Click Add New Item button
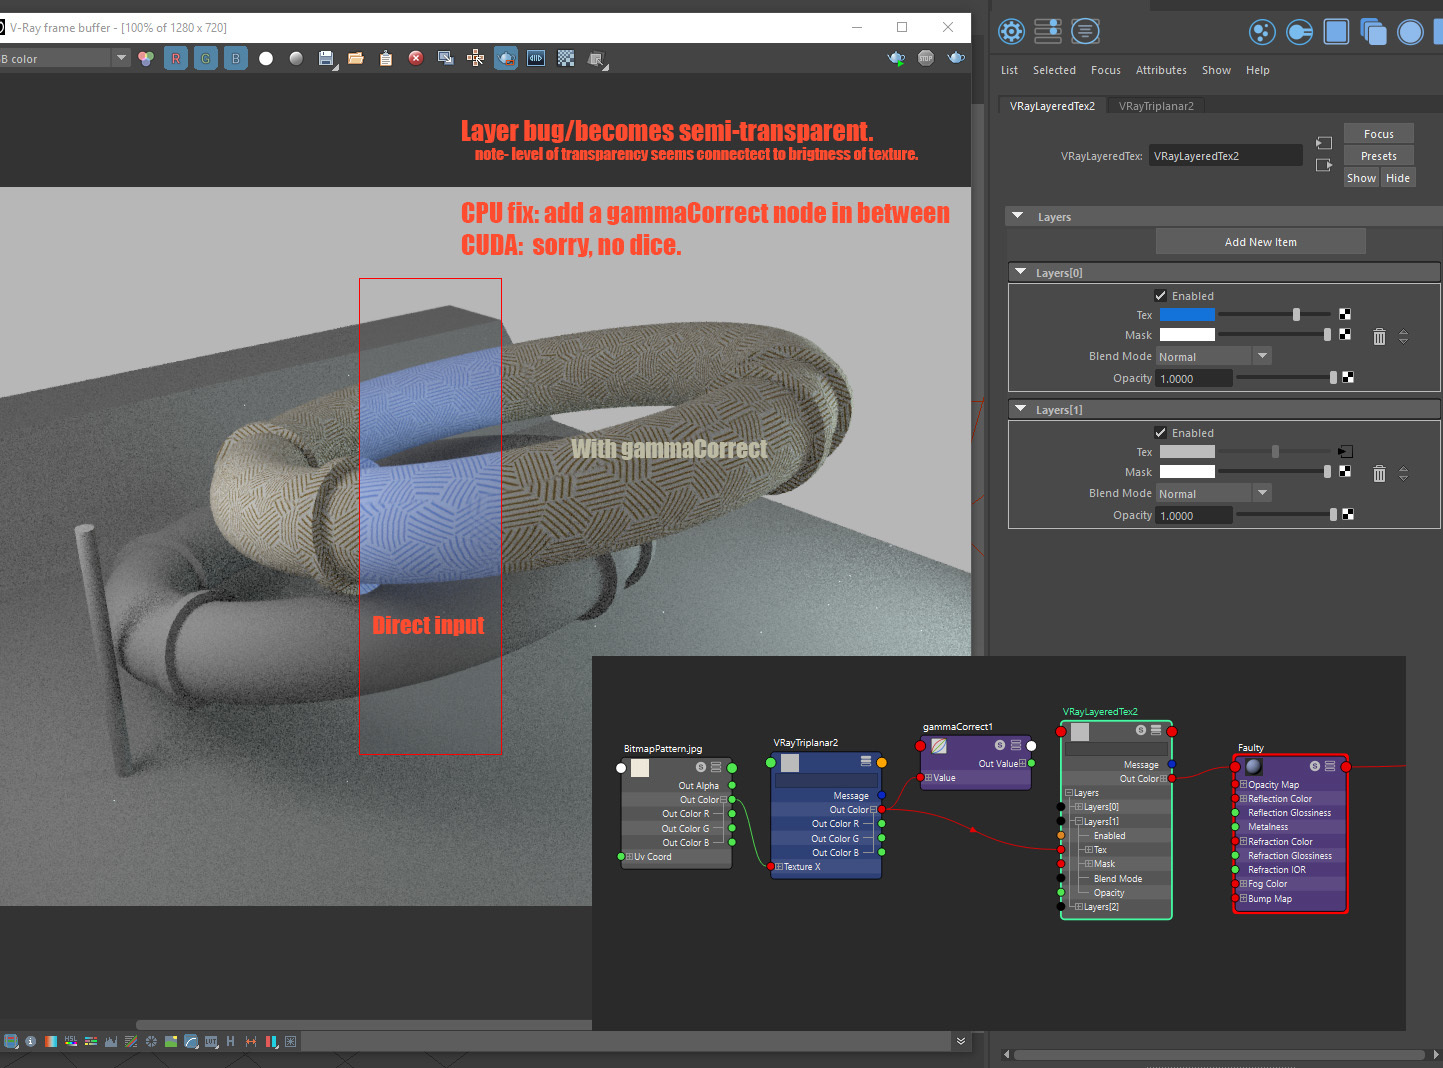Screen dimensions: 1443x1068 pyautogui.click(x=1260, y=242)
